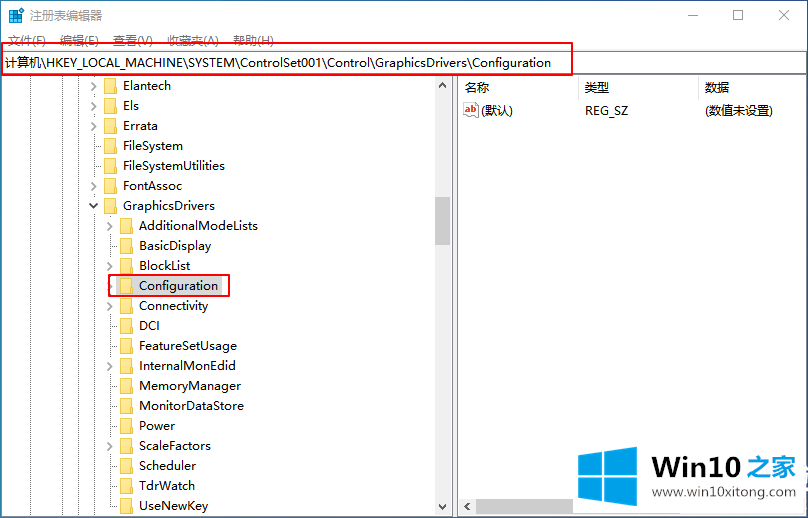The image size is (808, 518).
Task: Click the REG_SZ type cell
Action: click(607, 111)
